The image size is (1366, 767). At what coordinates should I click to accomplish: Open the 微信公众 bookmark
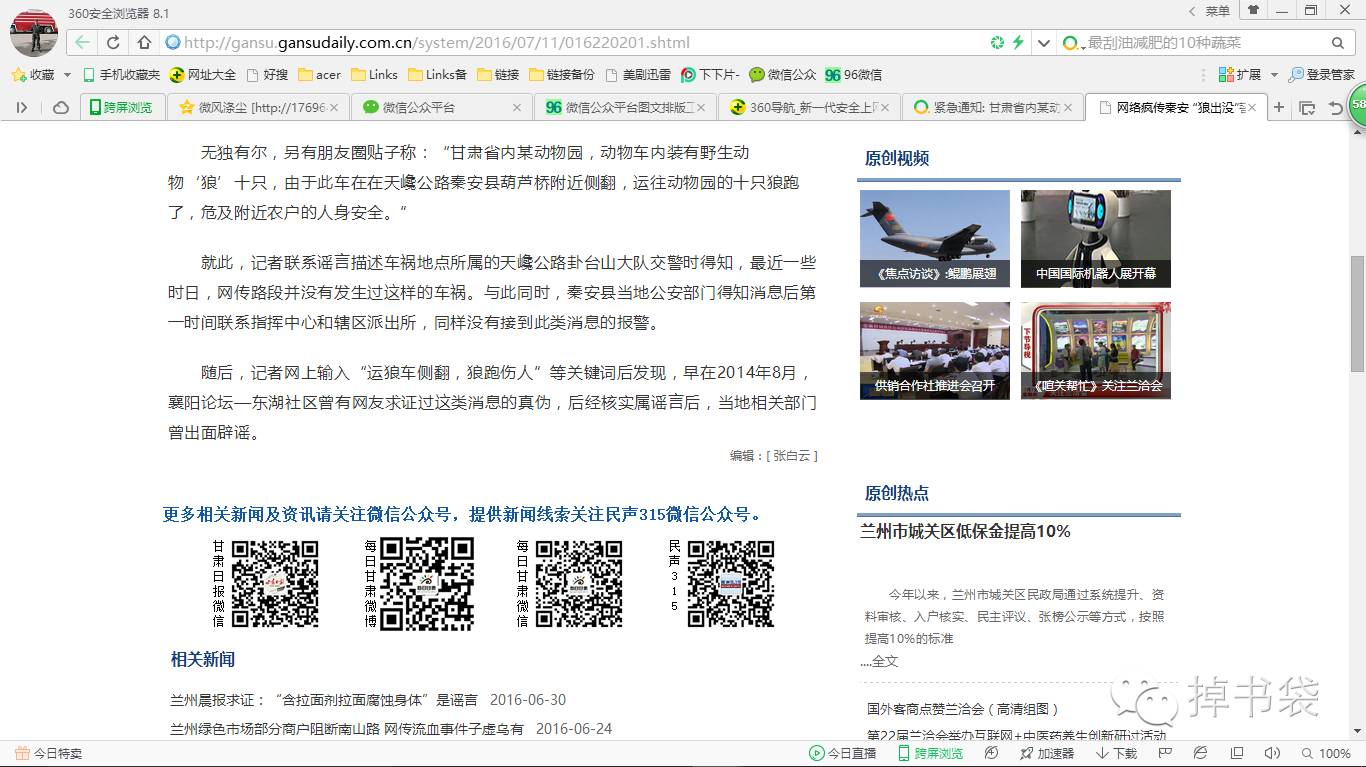[783, 75]
